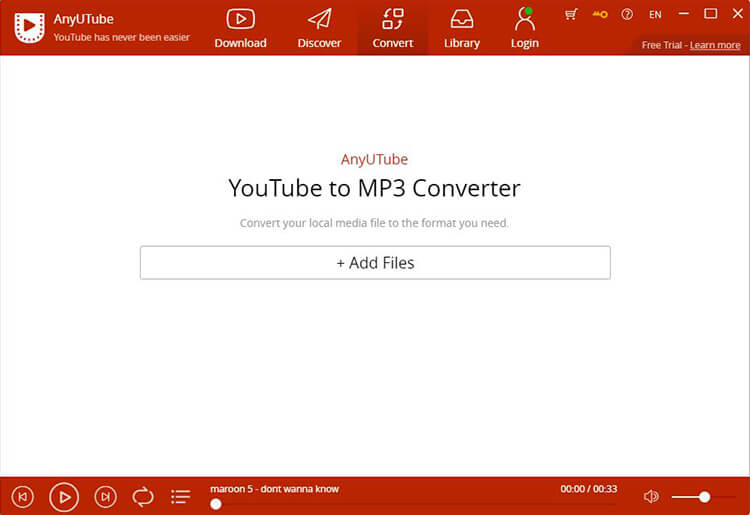Click the 'Free Trial' label text
Viewport: 750px width, 515px height.
662,45
